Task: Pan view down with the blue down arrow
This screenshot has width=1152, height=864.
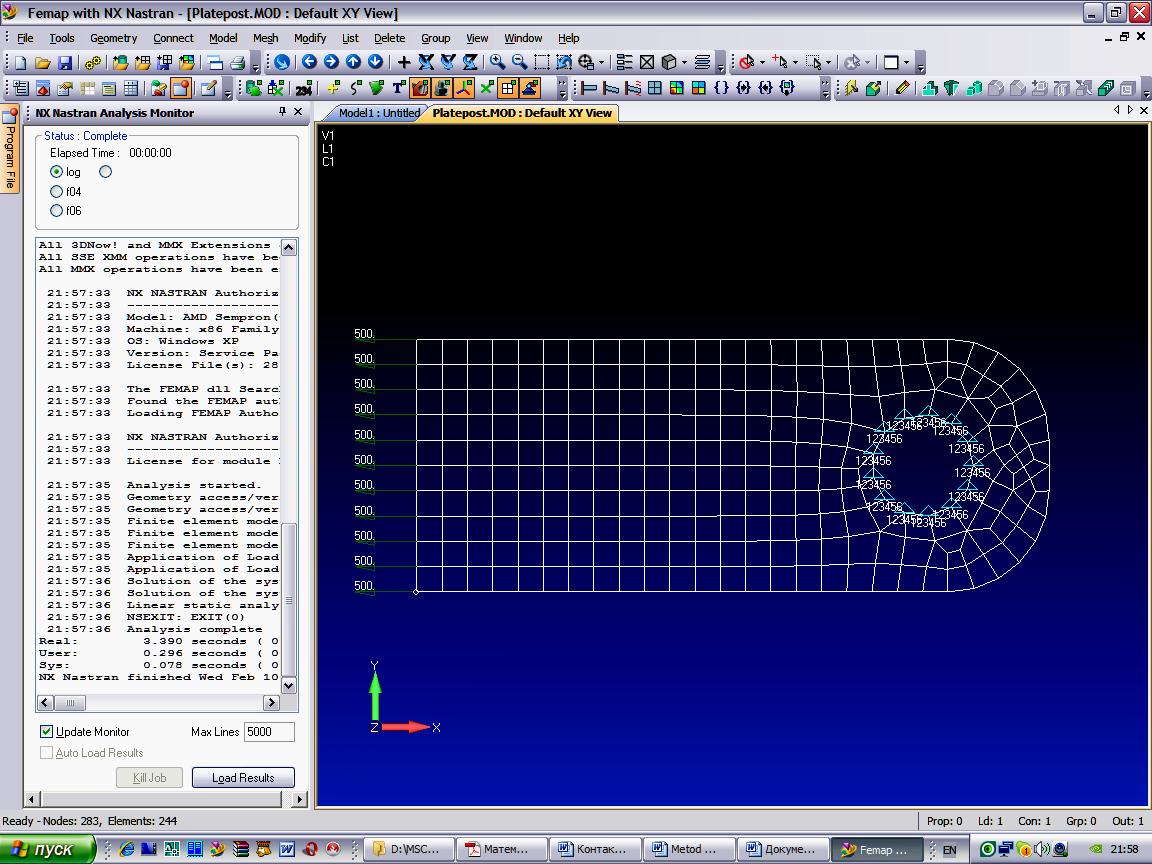Action: tap(375, 62)
